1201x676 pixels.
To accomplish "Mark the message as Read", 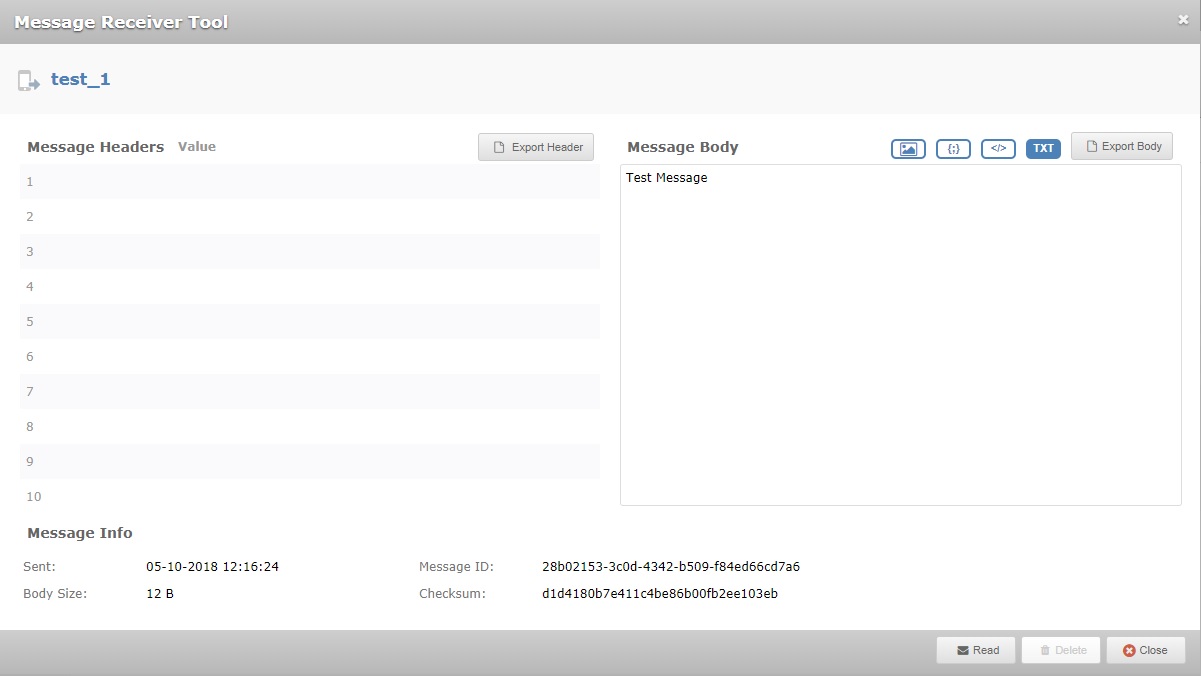I will (976, 650).
